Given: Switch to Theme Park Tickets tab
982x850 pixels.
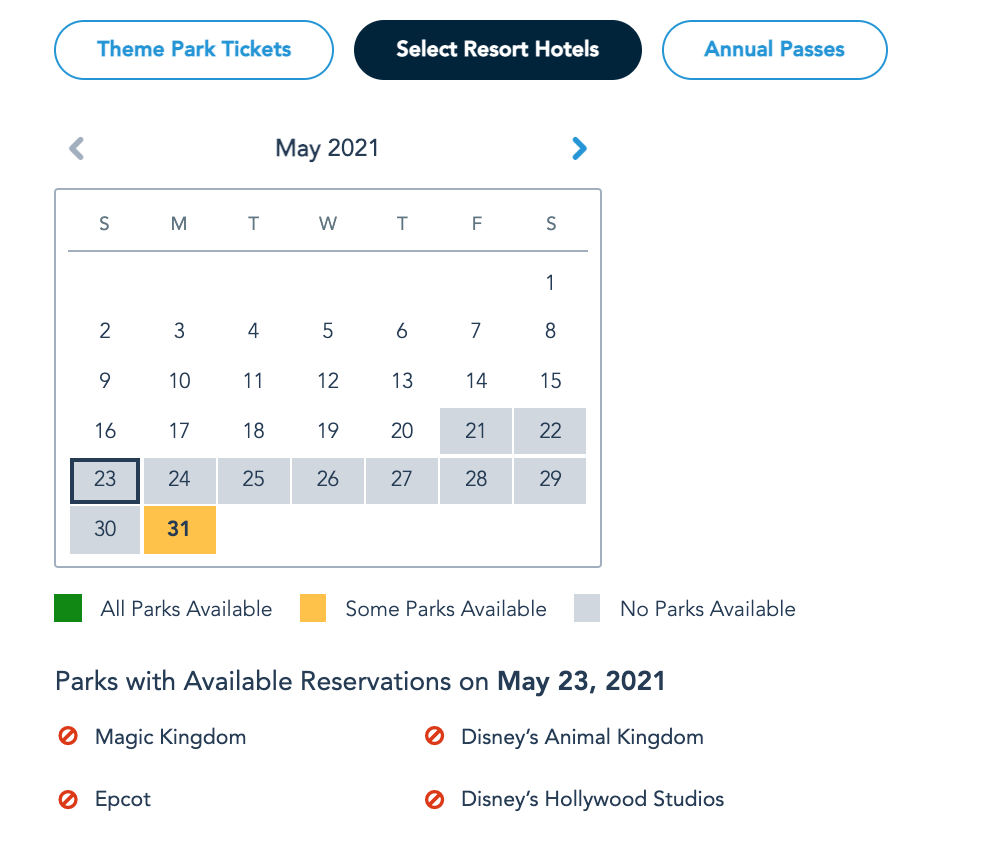Looking at the screenshot, I should pos(194,49).
